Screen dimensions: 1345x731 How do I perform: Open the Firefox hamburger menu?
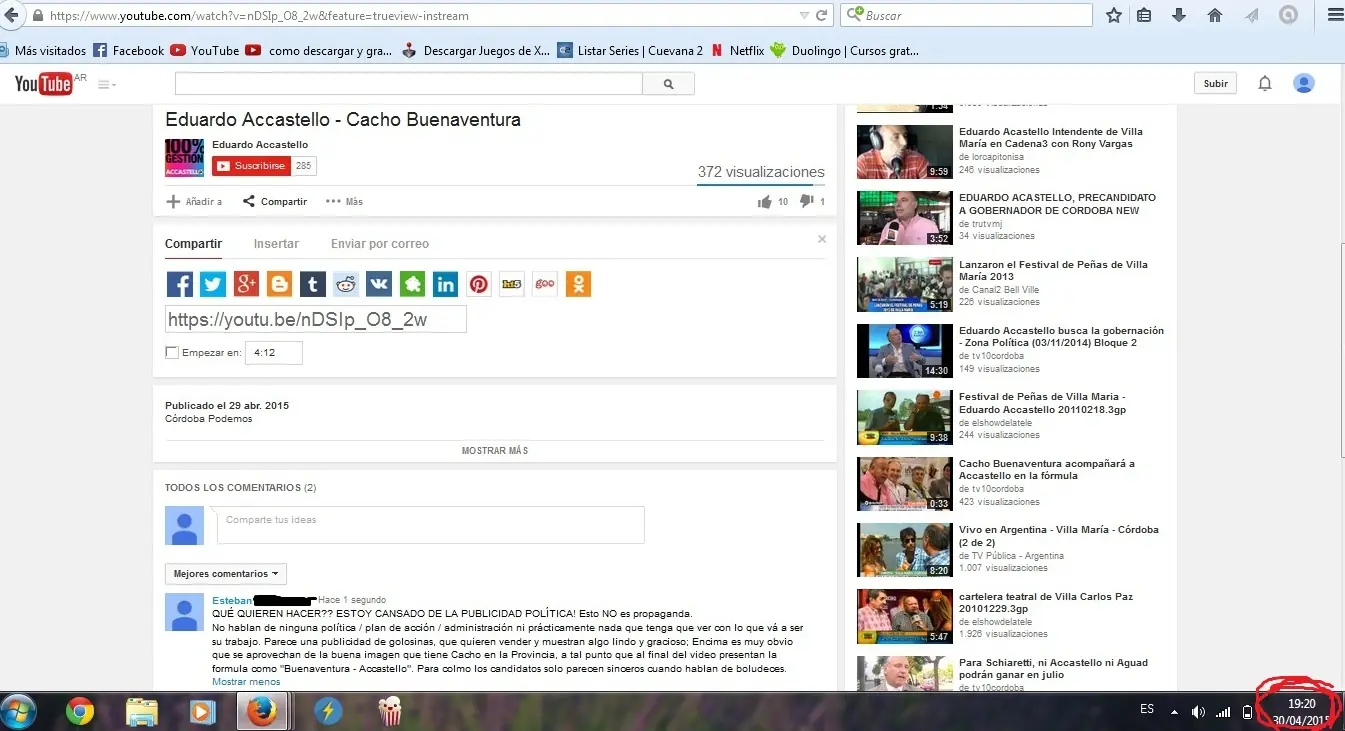pos(1335,15)
